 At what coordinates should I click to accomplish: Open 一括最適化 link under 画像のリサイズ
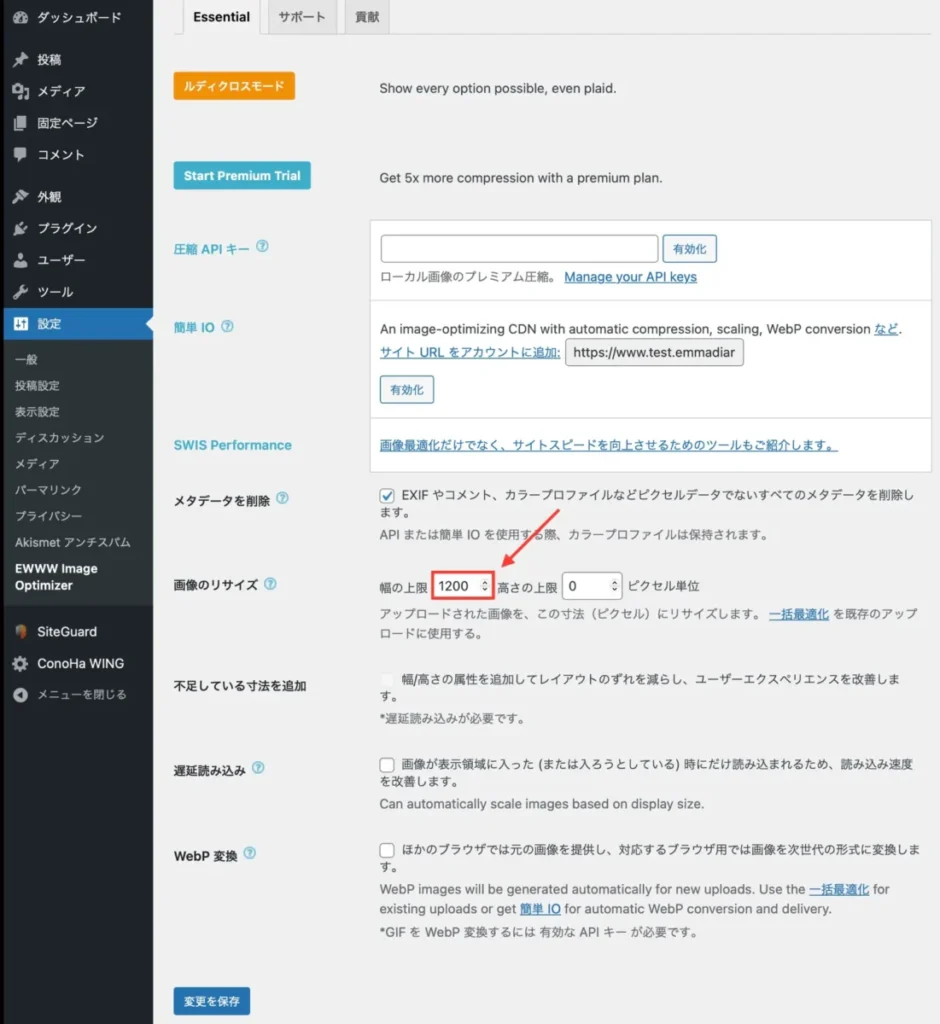click(798, 614)
